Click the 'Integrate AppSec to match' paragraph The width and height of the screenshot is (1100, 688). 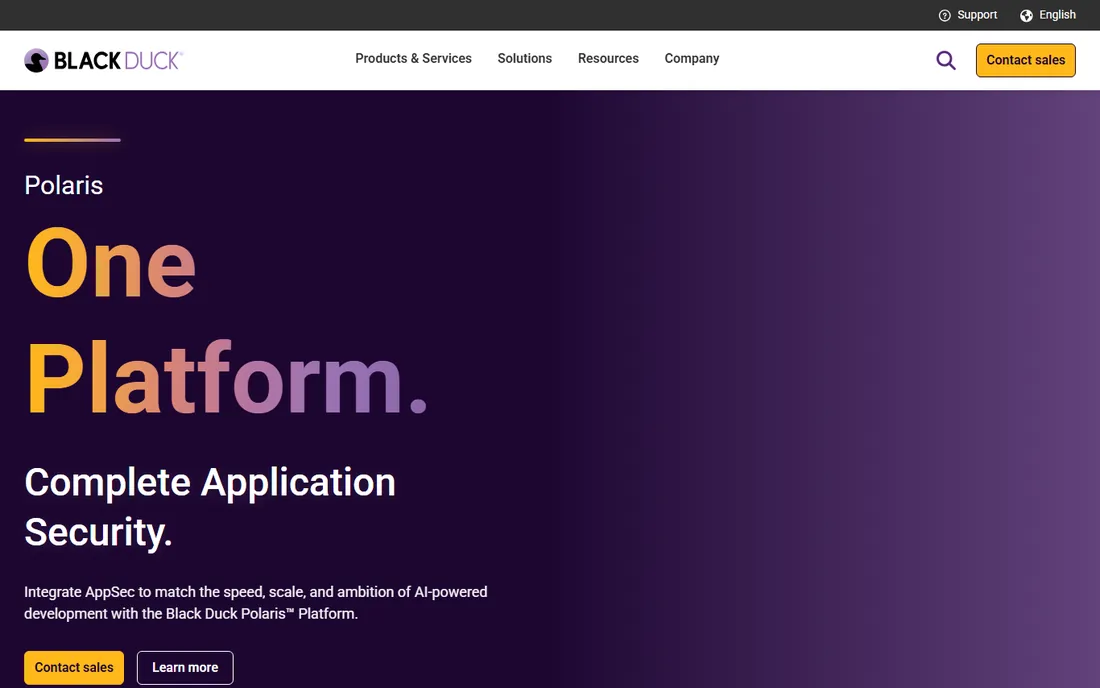click(x=255, y=602)
